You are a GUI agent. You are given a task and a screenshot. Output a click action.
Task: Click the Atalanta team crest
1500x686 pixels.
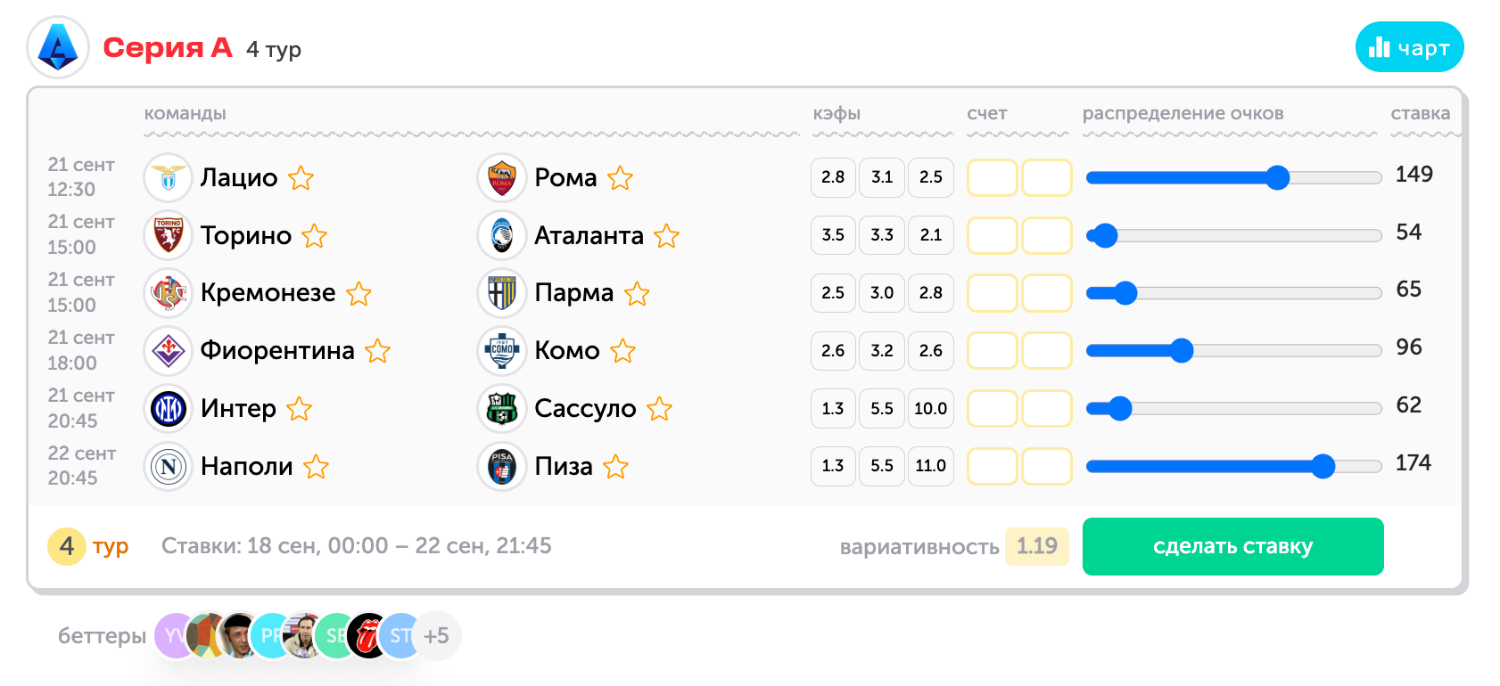click(501, 236)
